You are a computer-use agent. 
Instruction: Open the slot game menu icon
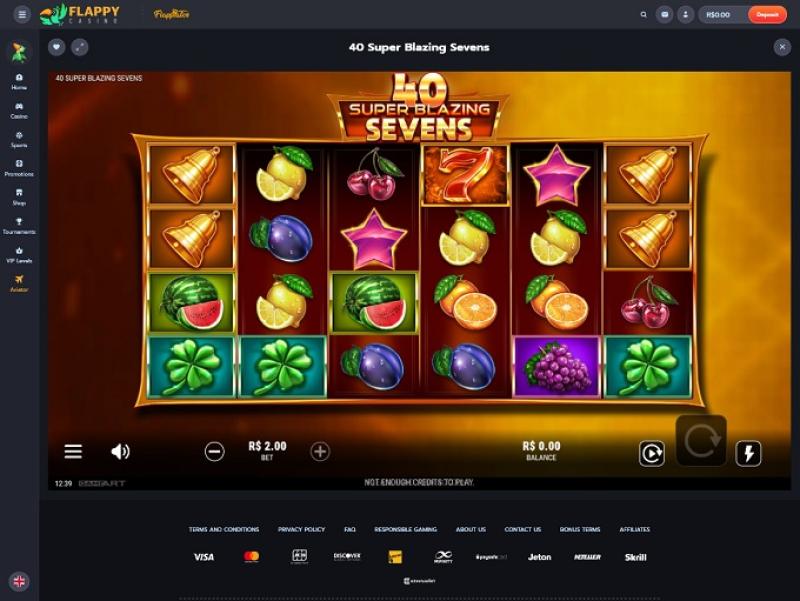point(73,452)
